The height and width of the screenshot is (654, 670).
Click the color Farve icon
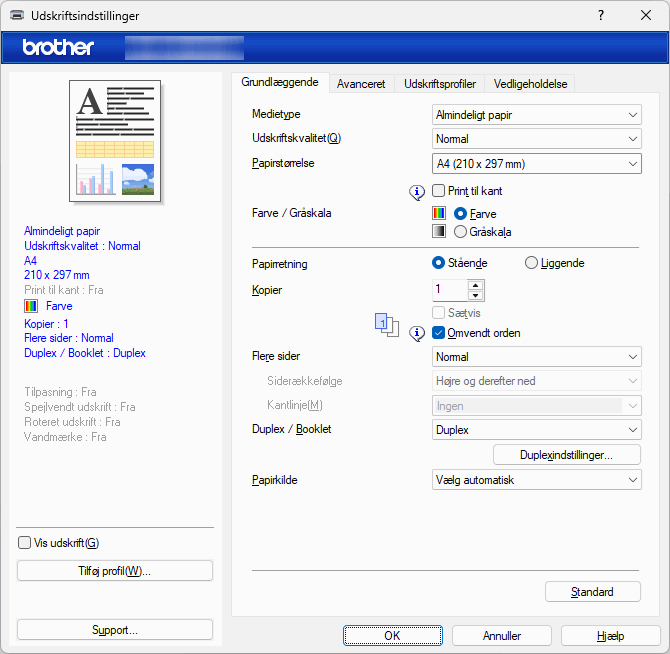click(x=439, y=213)
